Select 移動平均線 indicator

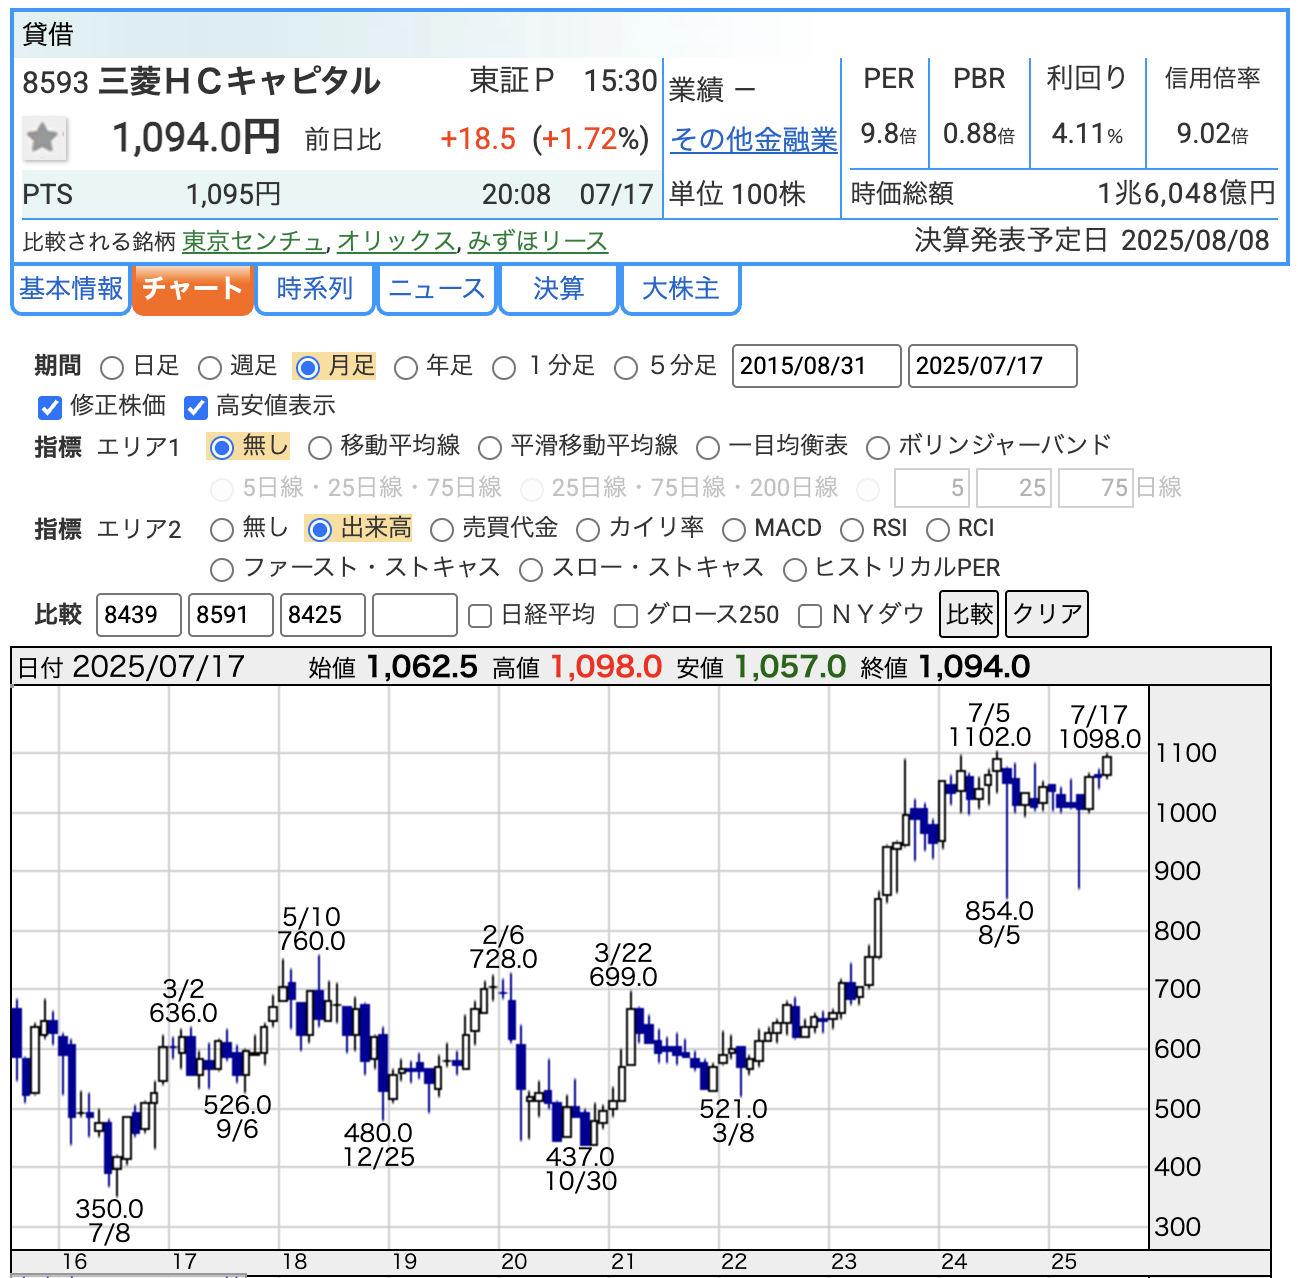coord(319,448)
